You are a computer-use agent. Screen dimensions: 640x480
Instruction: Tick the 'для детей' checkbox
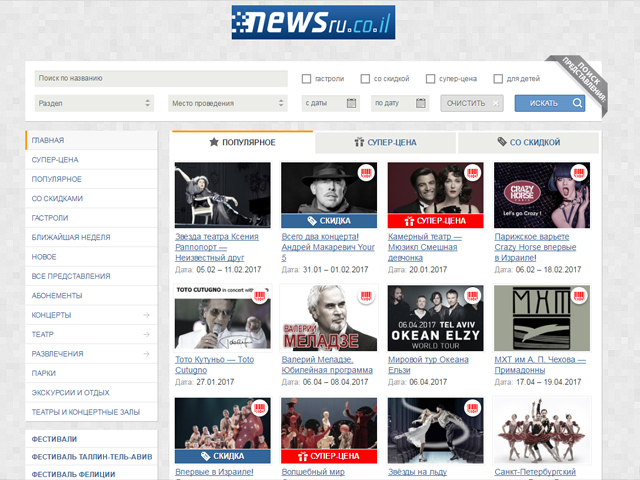[x=498, y=79]
